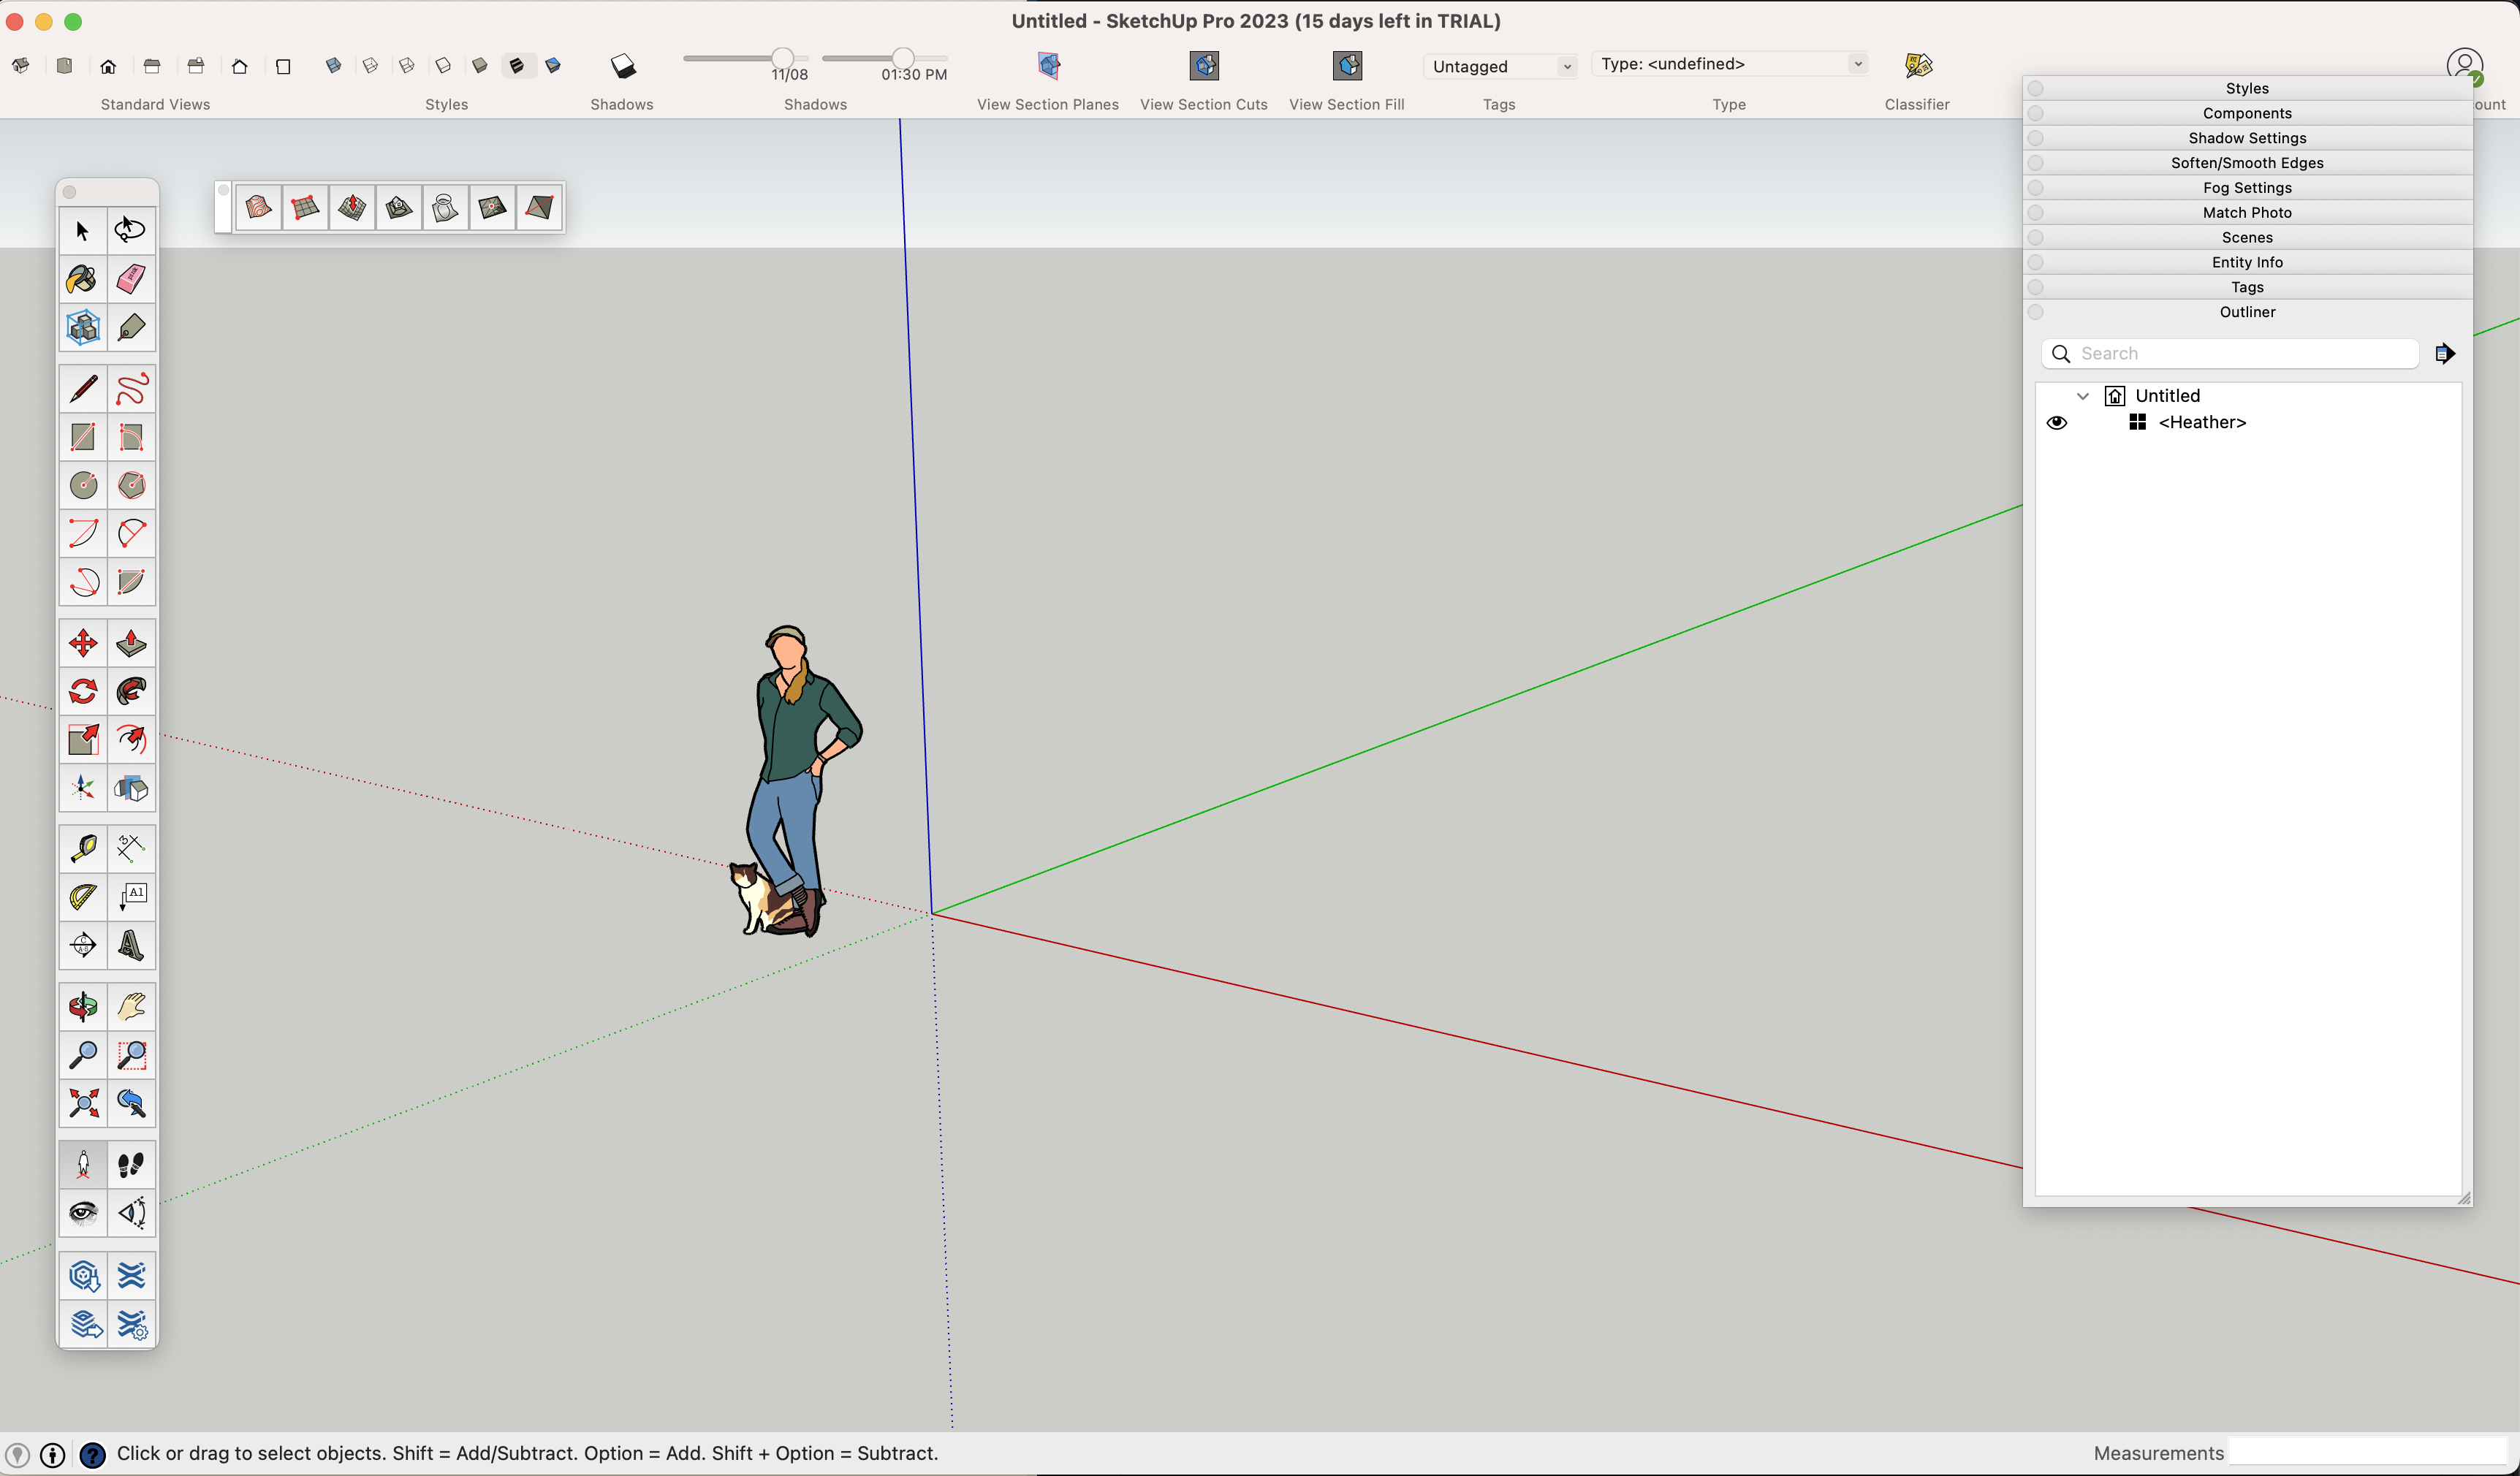
Task: Activate the Orbit camera tool
Action: coord(83,1006)
